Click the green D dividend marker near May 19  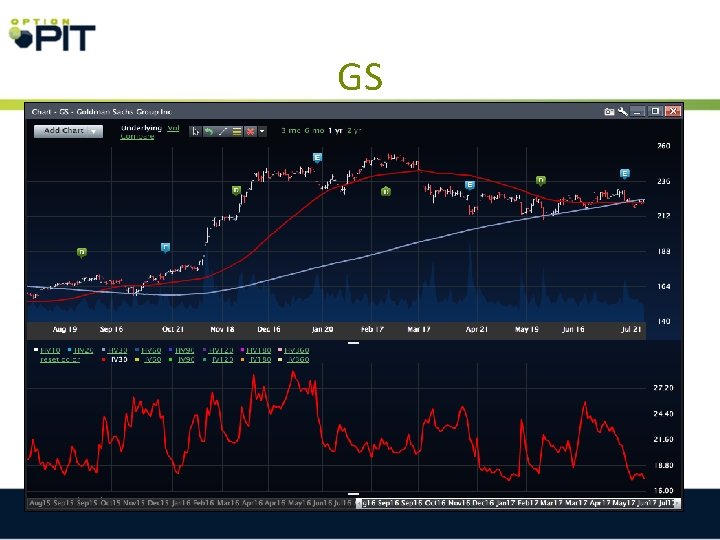click(x=541, y=180)
